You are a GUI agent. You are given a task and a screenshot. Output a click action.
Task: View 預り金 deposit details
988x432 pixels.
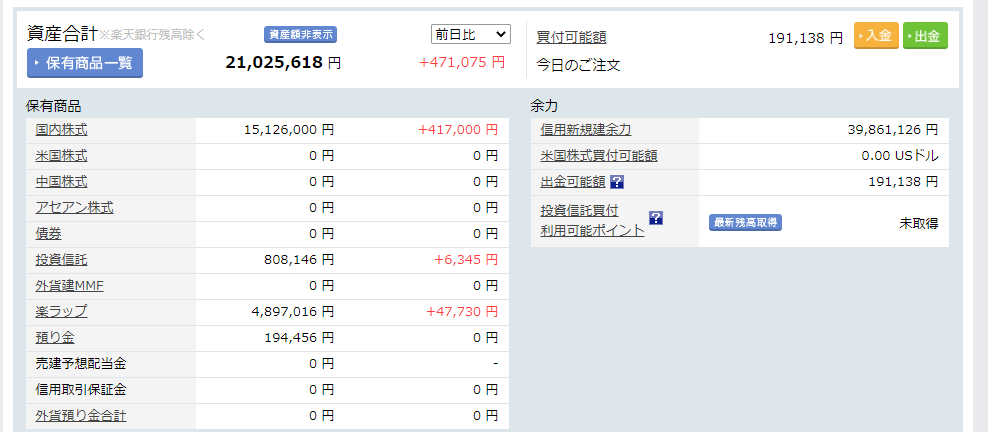coord(55,337)
